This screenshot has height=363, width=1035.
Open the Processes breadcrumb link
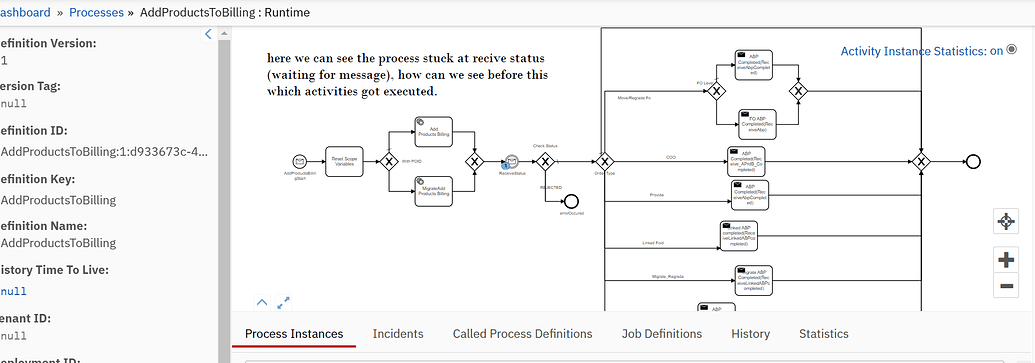[96, 12]
